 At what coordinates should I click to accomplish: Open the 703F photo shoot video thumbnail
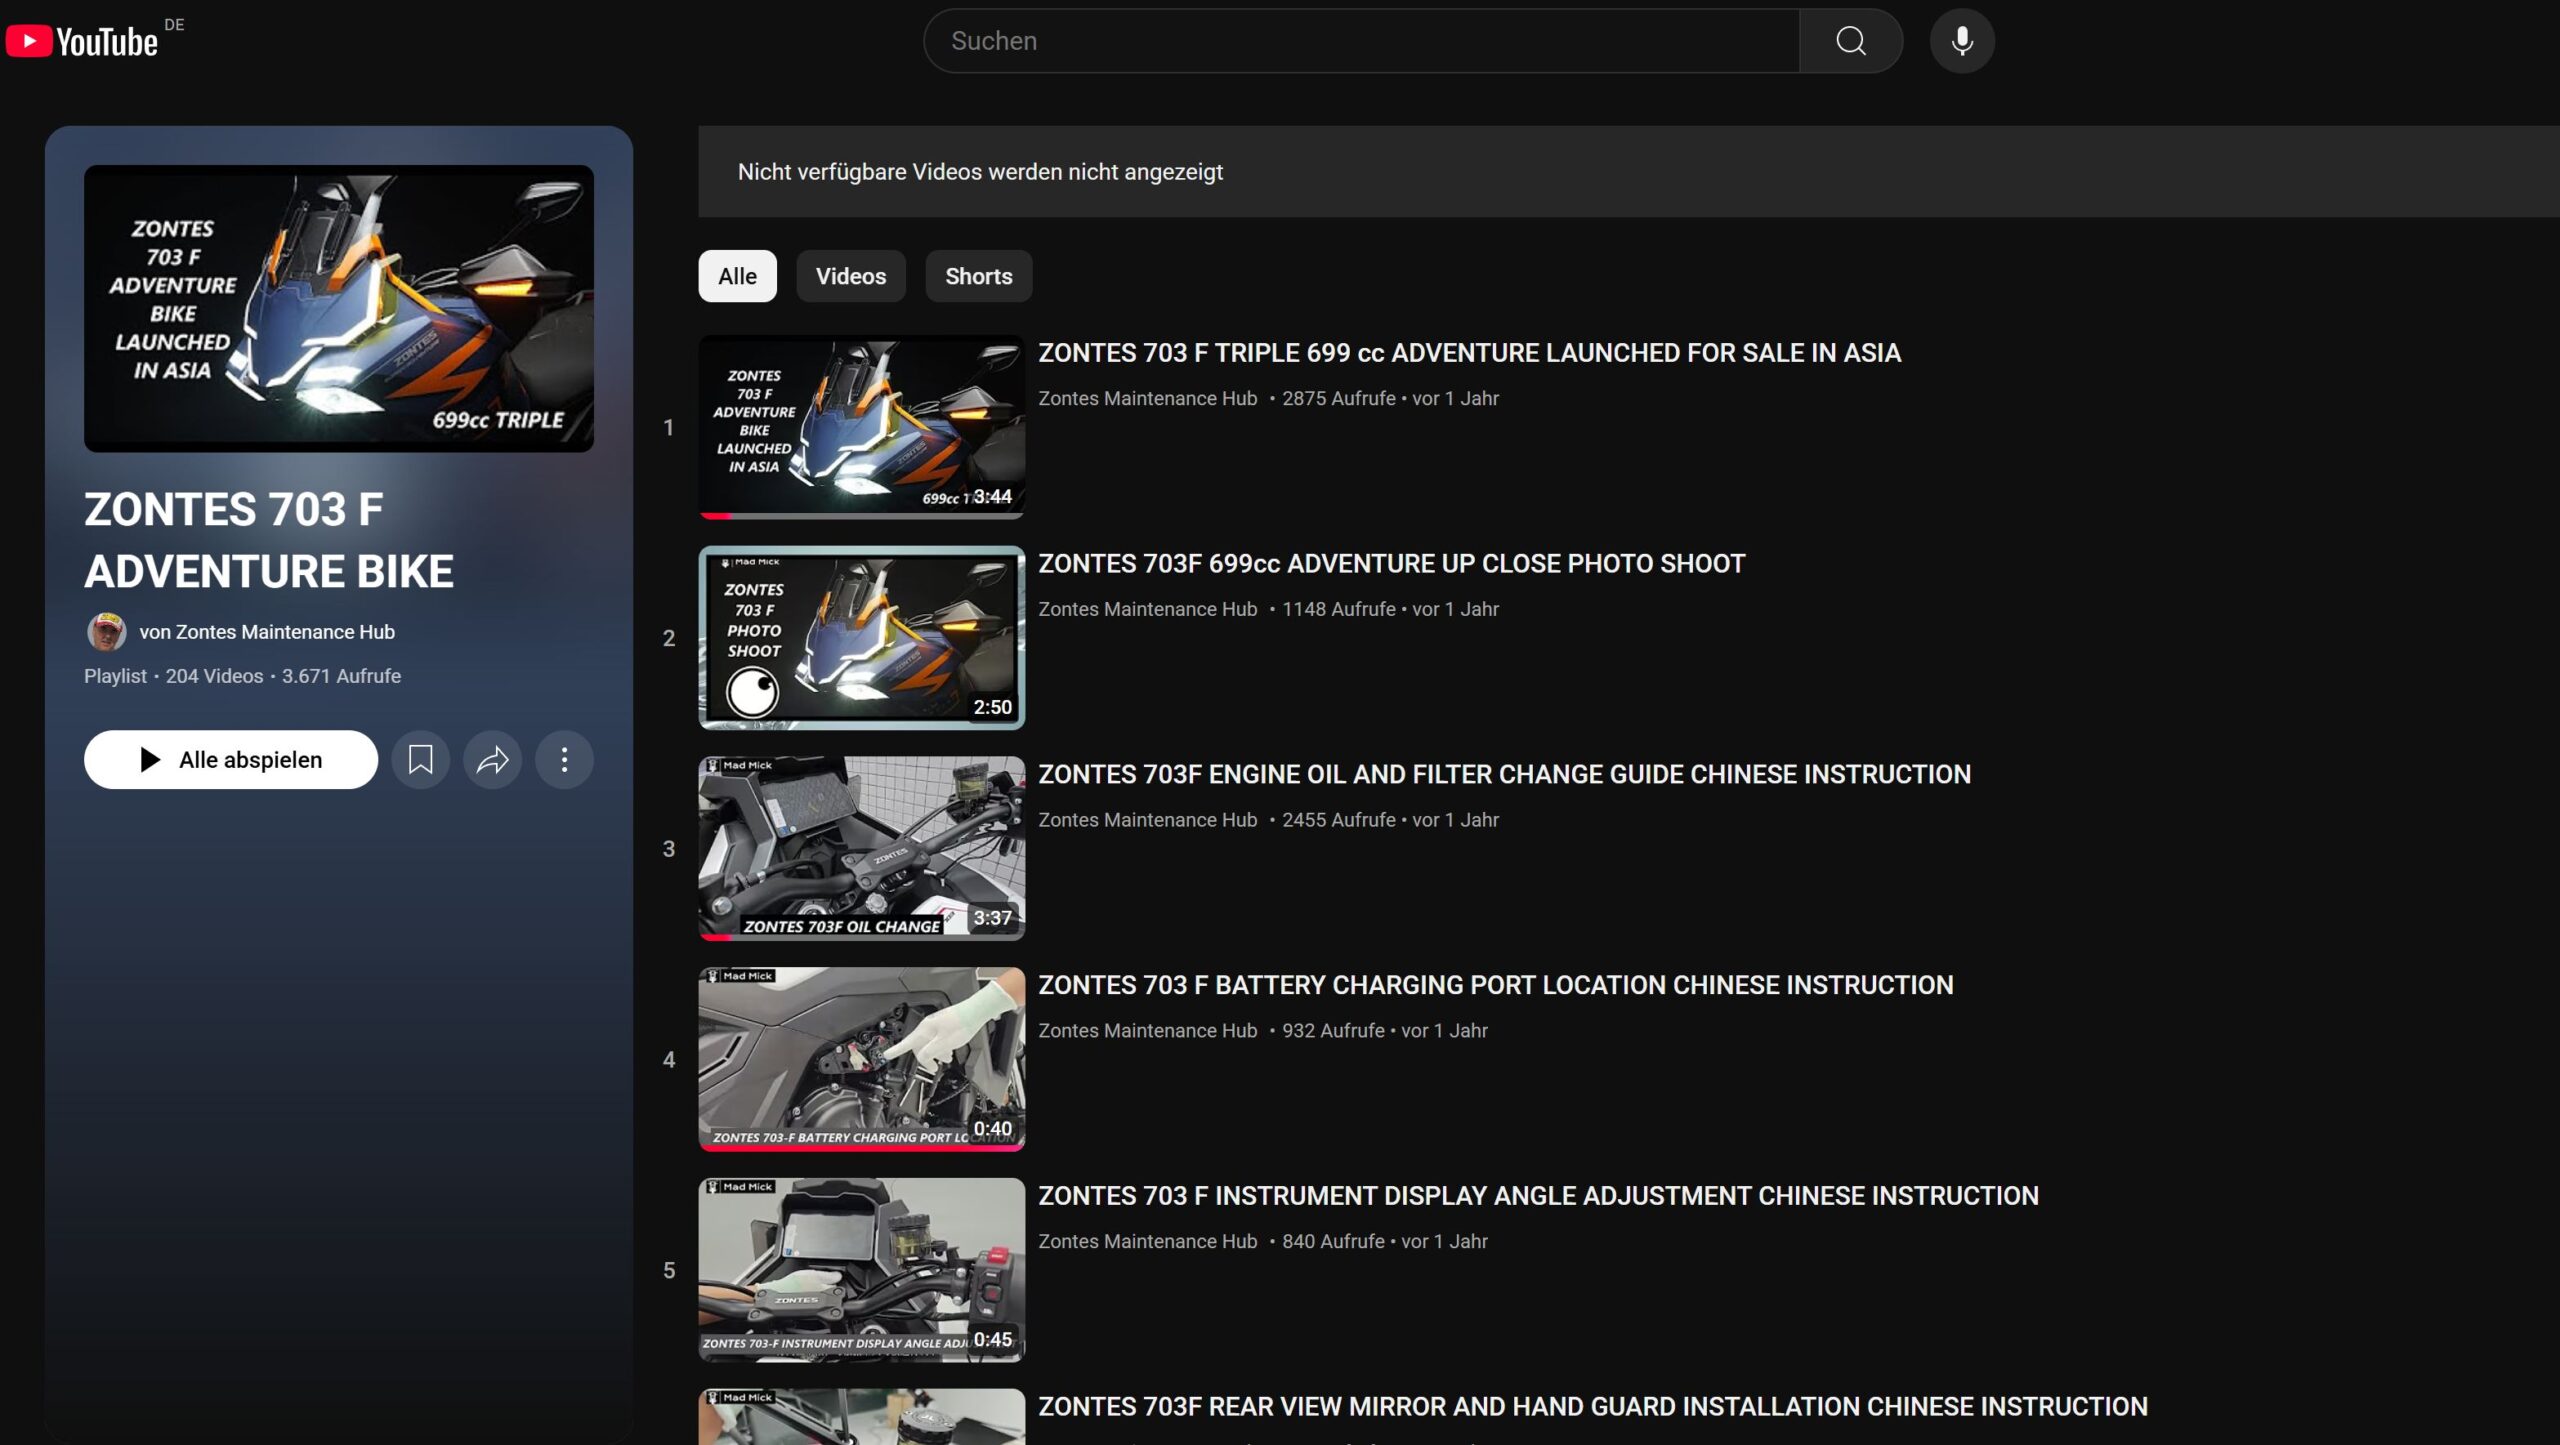tap(861, 637)
